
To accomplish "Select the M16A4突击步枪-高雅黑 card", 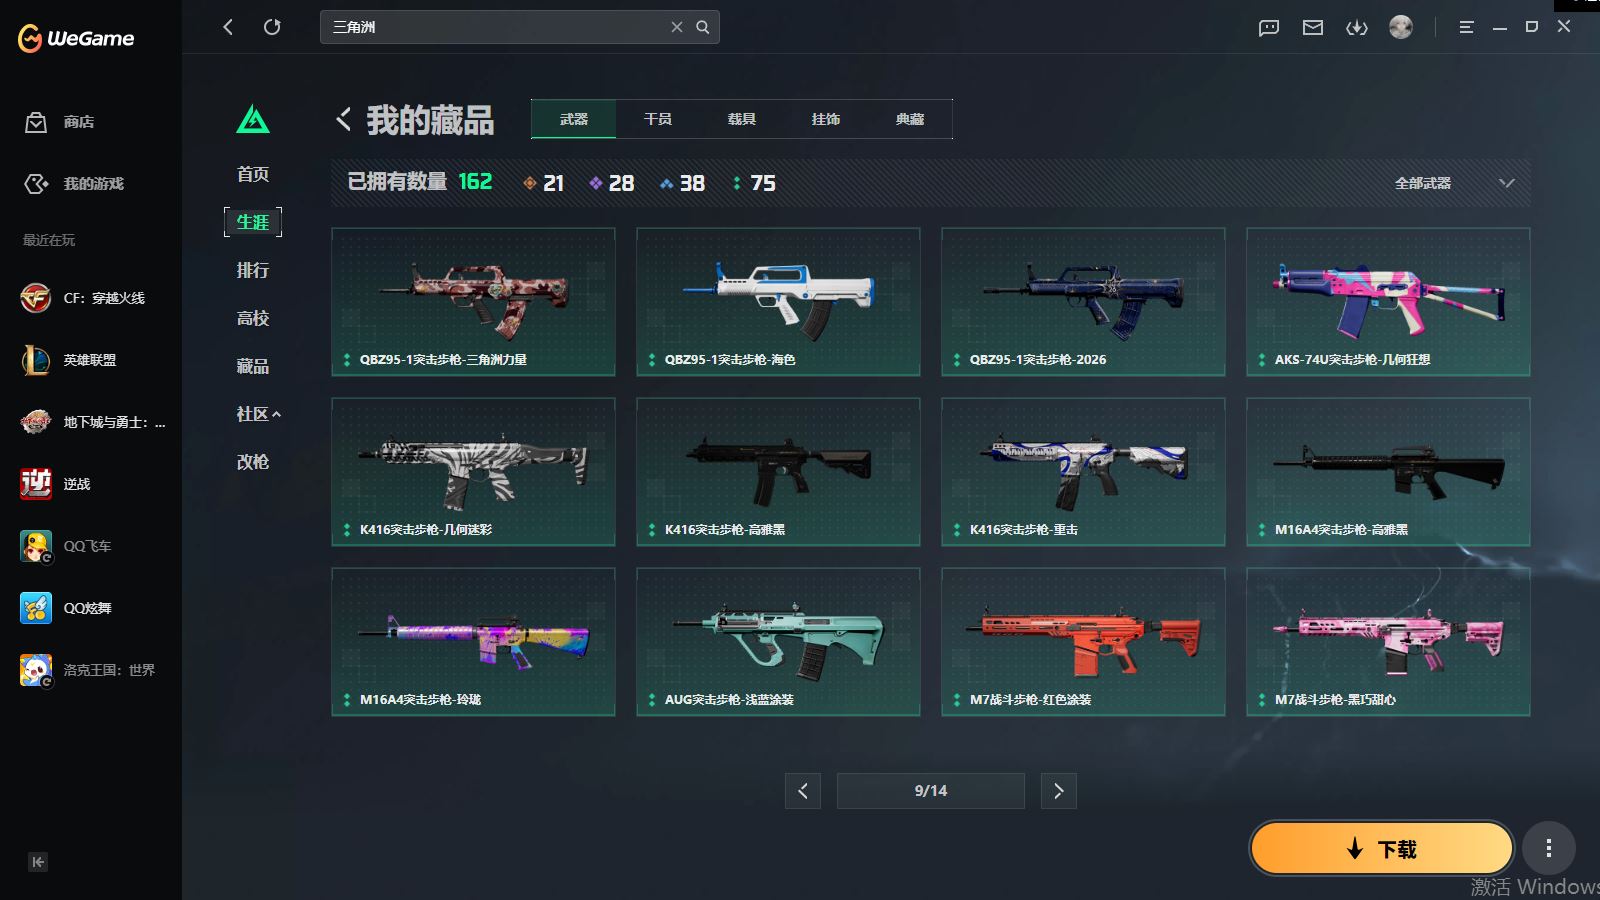I will click(1388, 472).
